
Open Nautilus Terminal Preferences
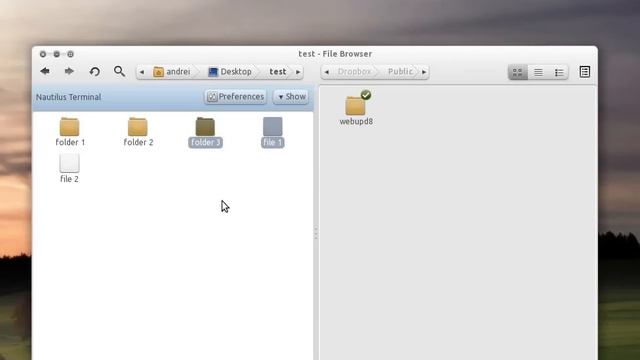[x=236, y=97]
